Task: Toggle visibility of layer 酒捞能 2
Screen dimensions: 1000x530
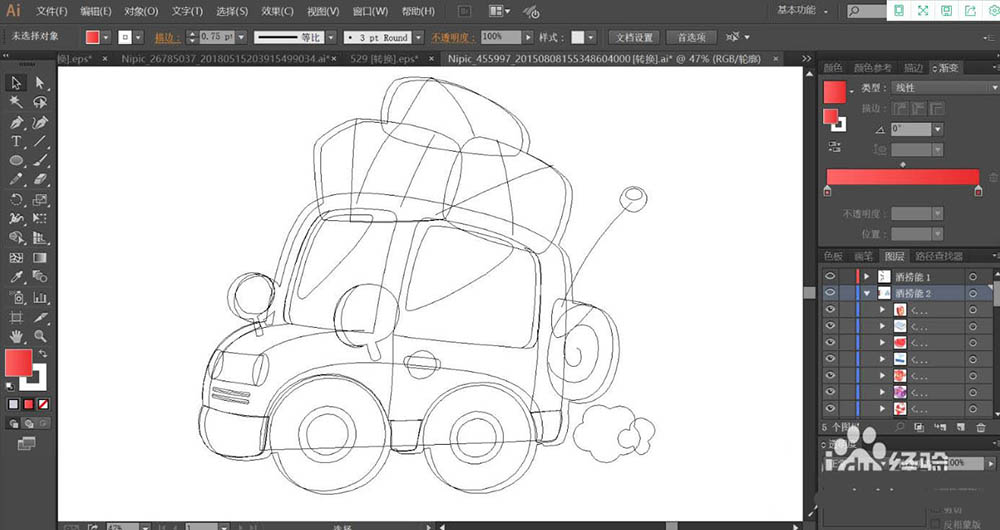Action: (830, 293)
